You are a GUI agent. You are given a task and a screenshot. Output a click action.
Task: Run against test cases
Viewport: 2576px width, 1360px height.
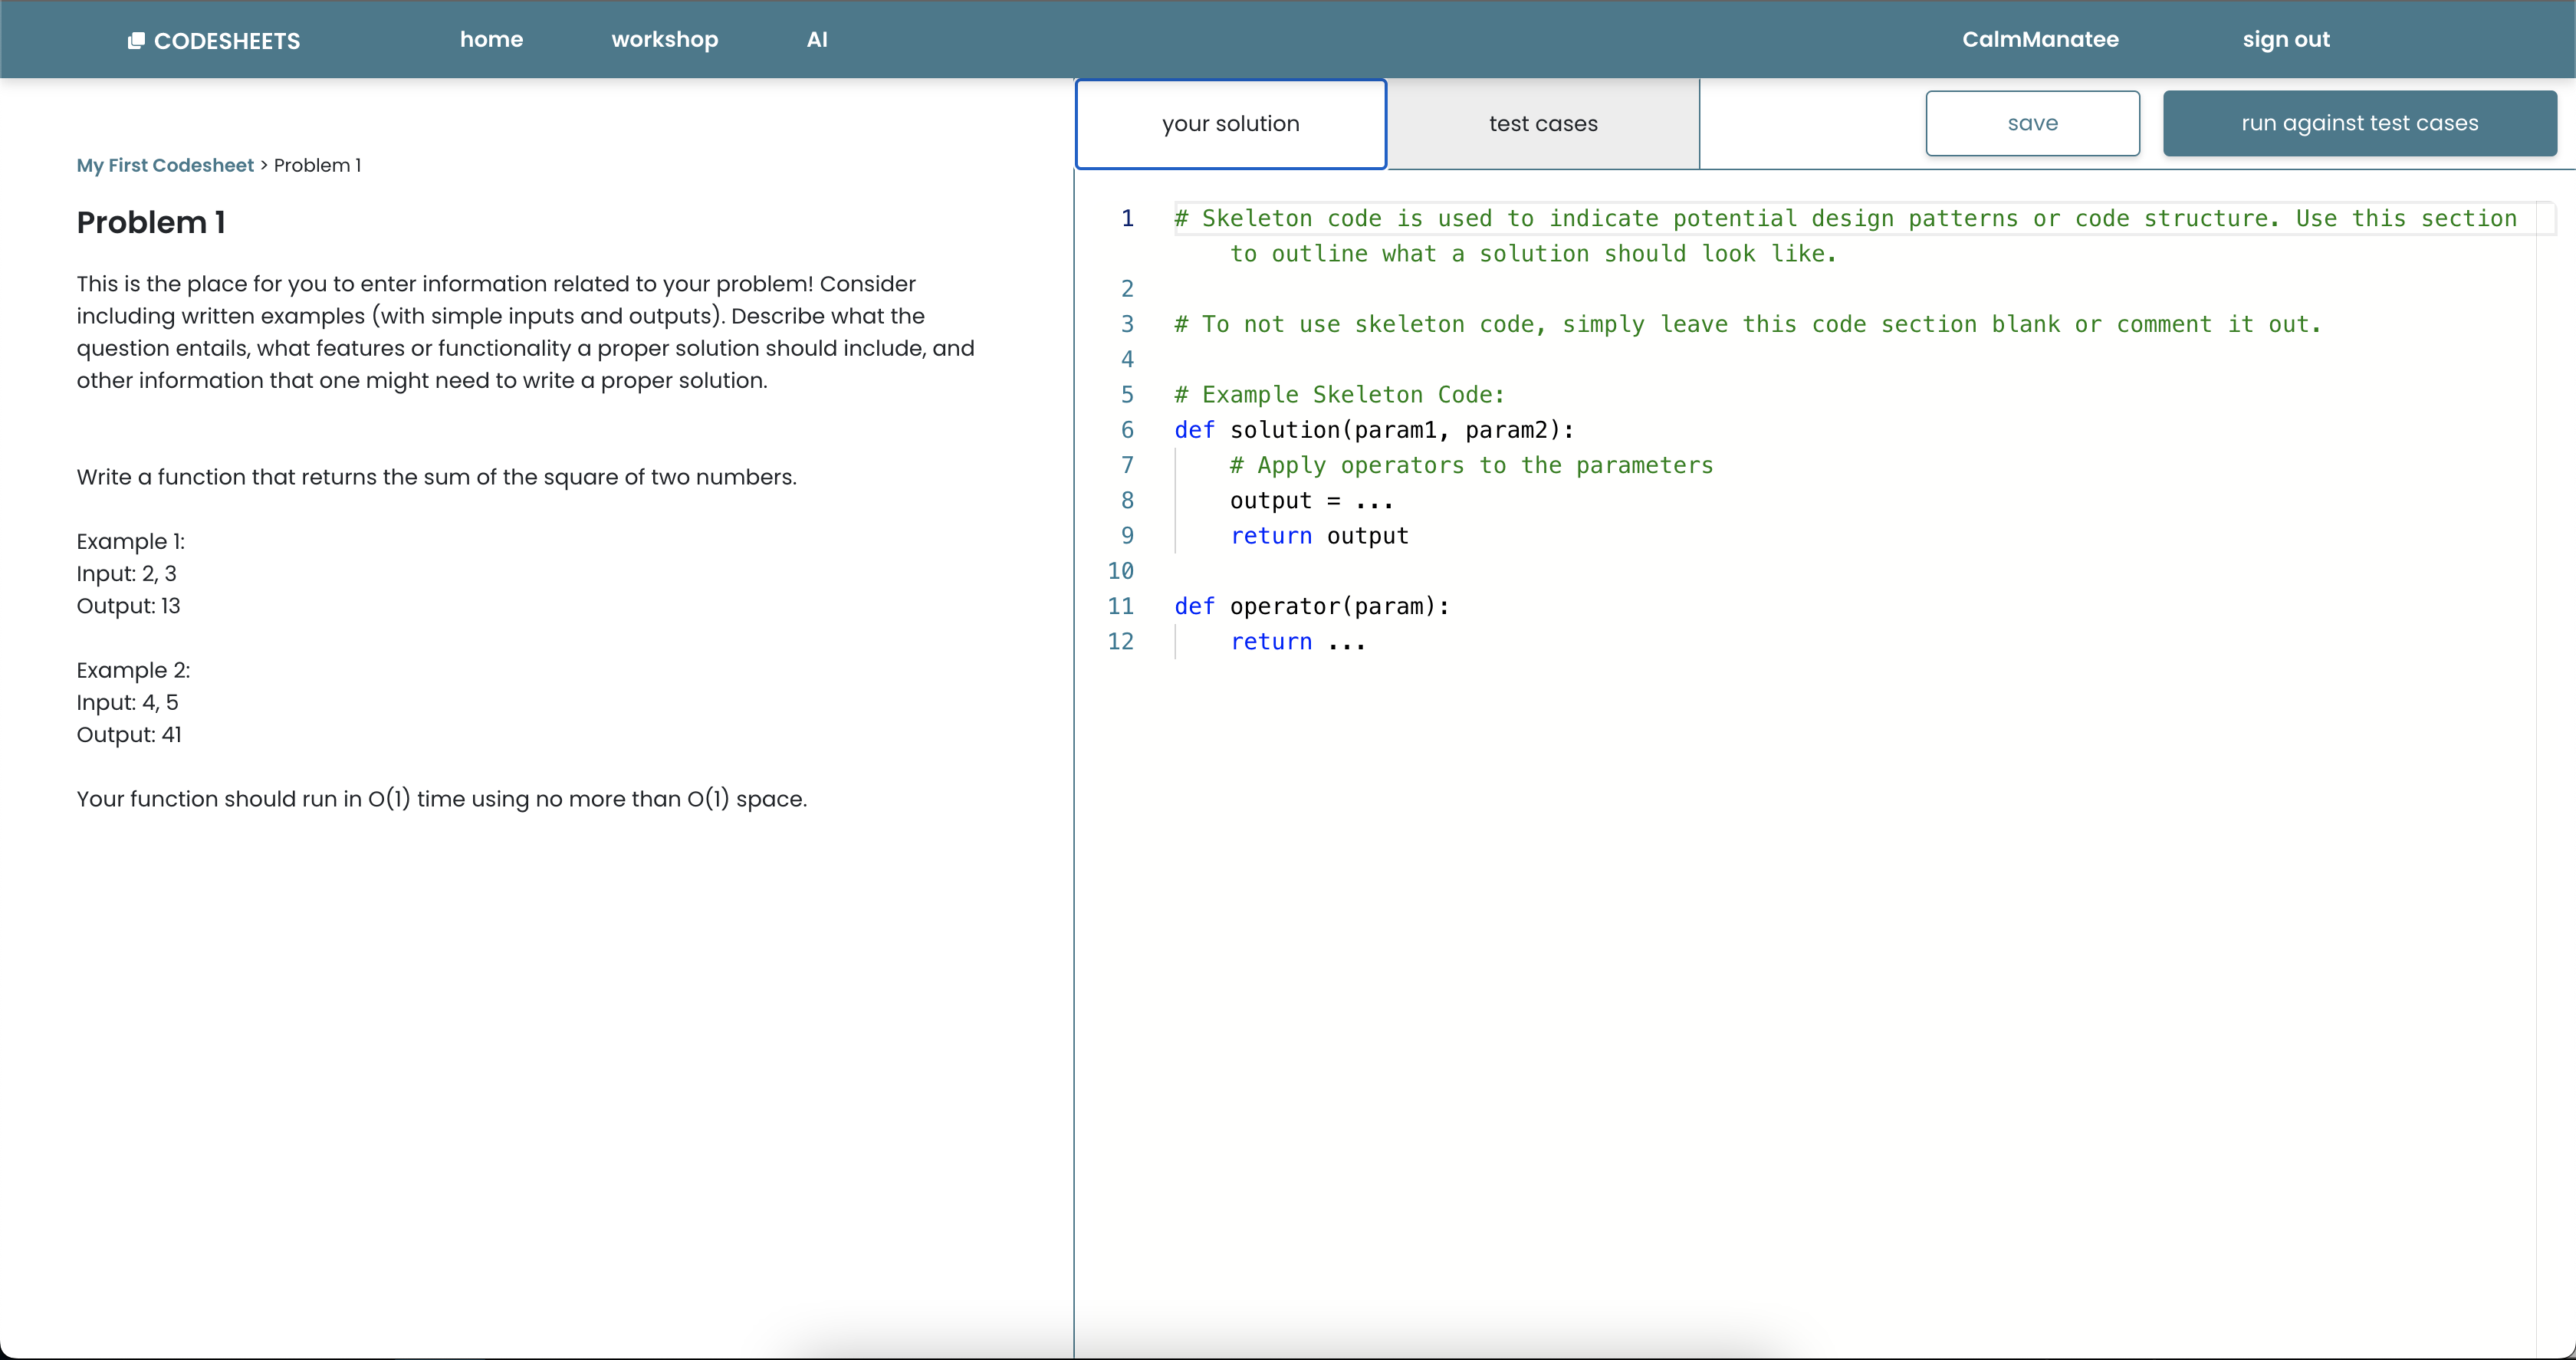pyautogui.click(x=2359, y=123)
